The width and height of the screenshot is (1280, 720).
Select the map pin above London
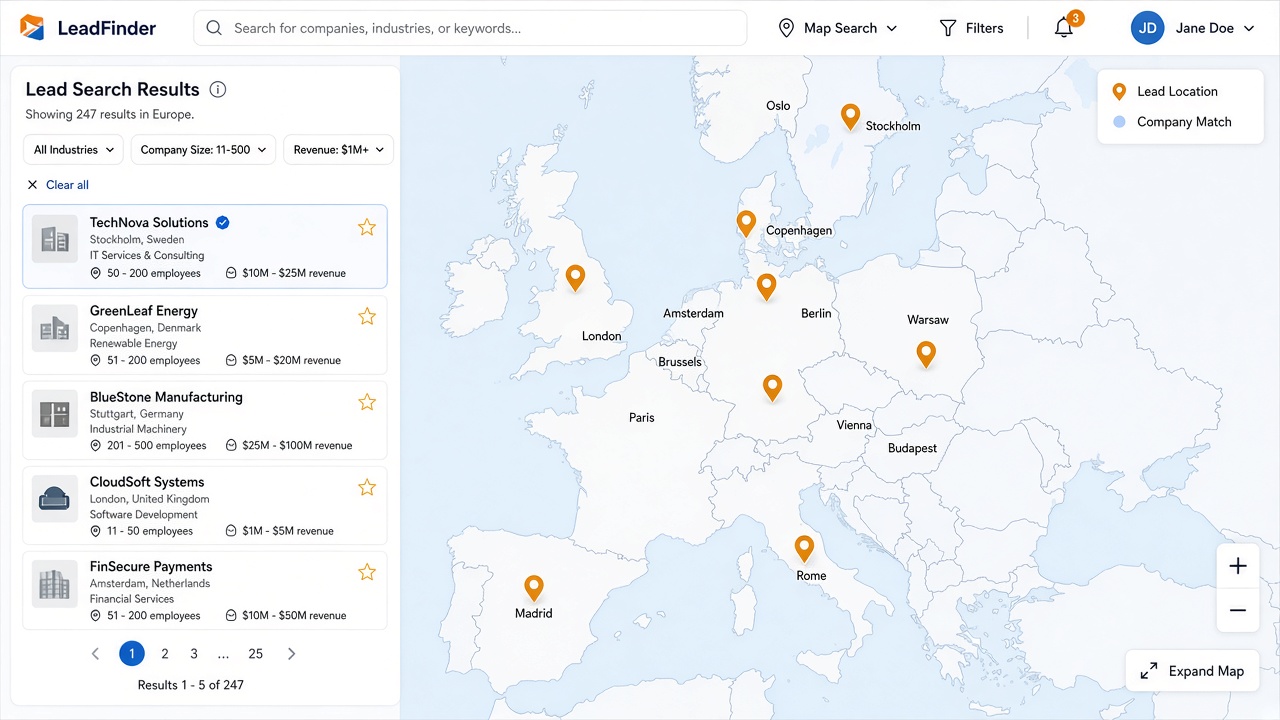[575, 277]
